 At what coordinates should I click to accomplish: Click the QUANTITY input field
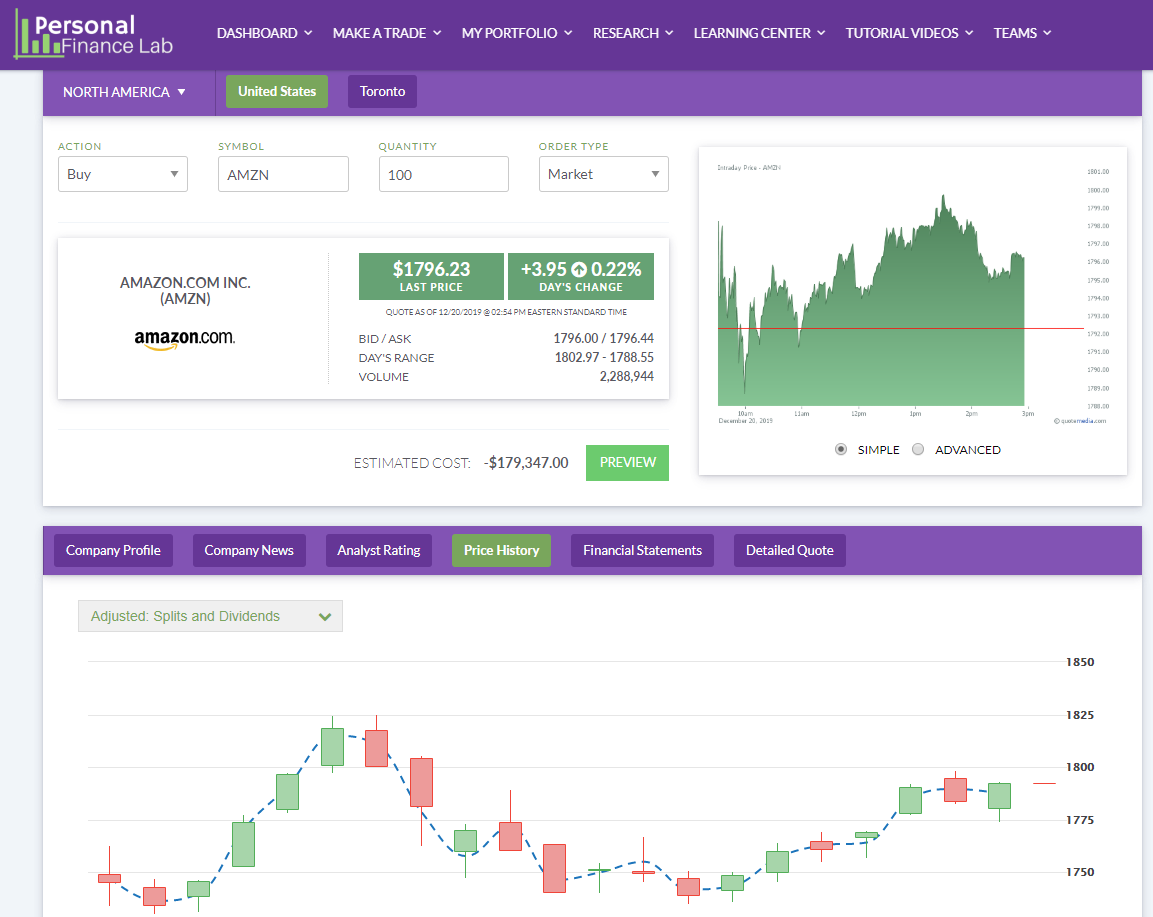point(443,173)
